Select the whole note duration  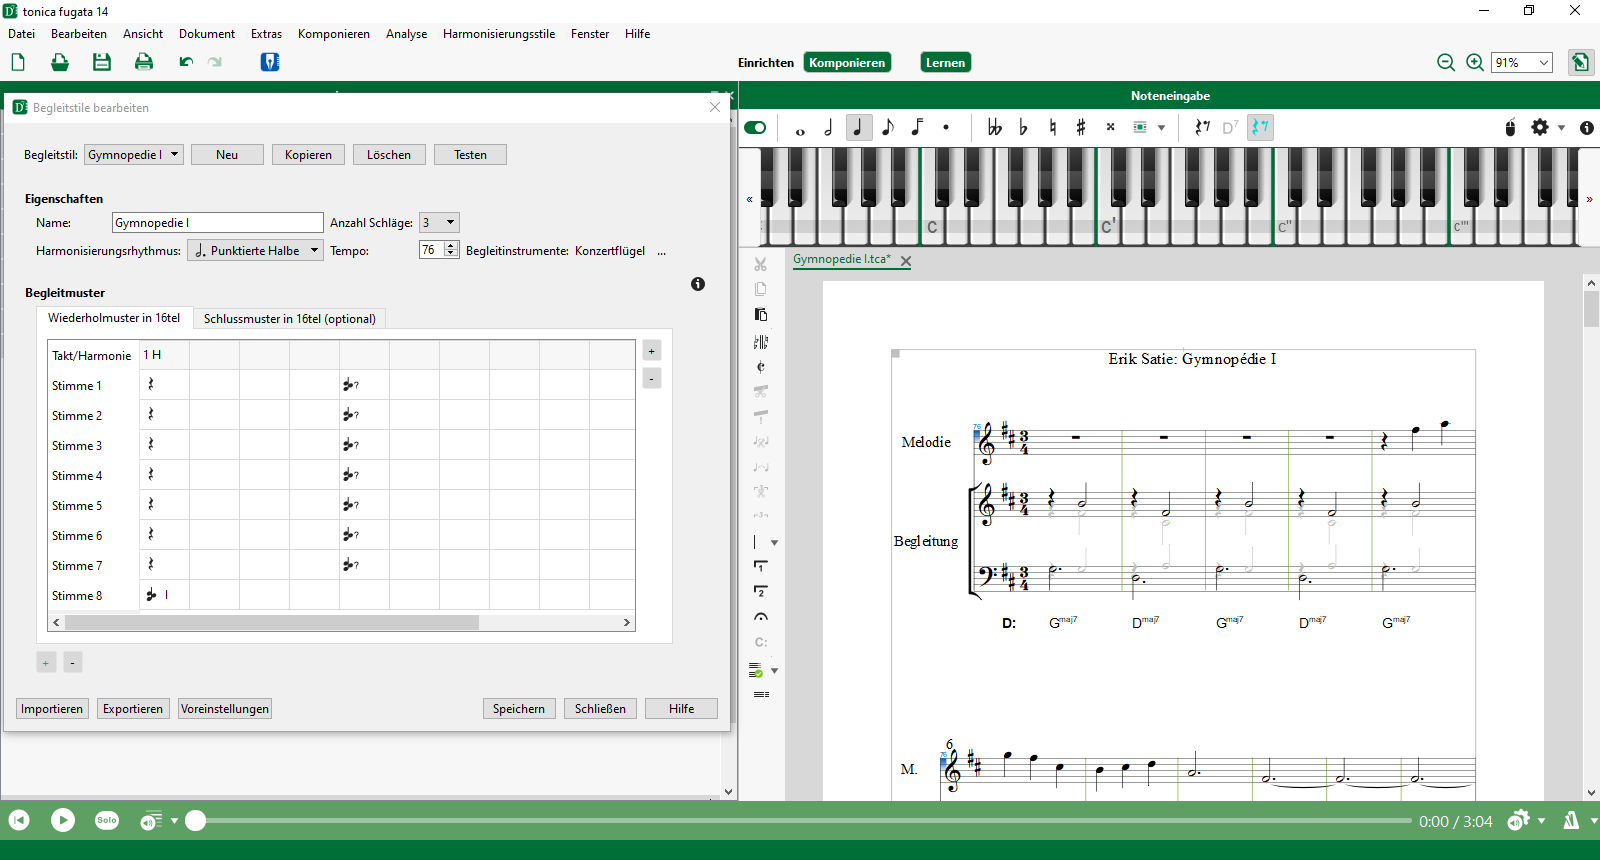point(800,129)
